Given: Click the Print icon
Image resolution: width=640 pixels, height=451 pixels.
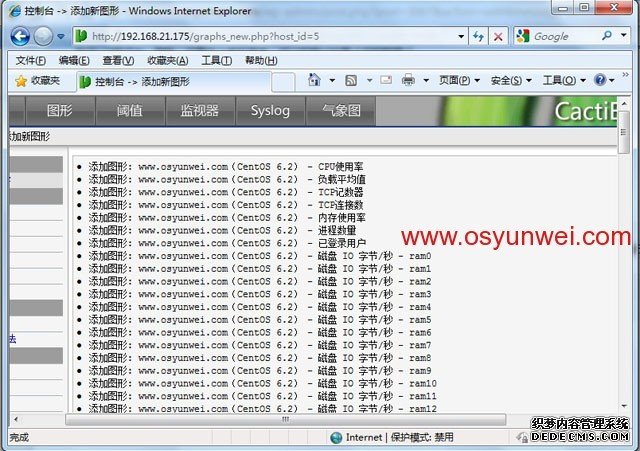Looking at the screenshot, I should [408, 80].
